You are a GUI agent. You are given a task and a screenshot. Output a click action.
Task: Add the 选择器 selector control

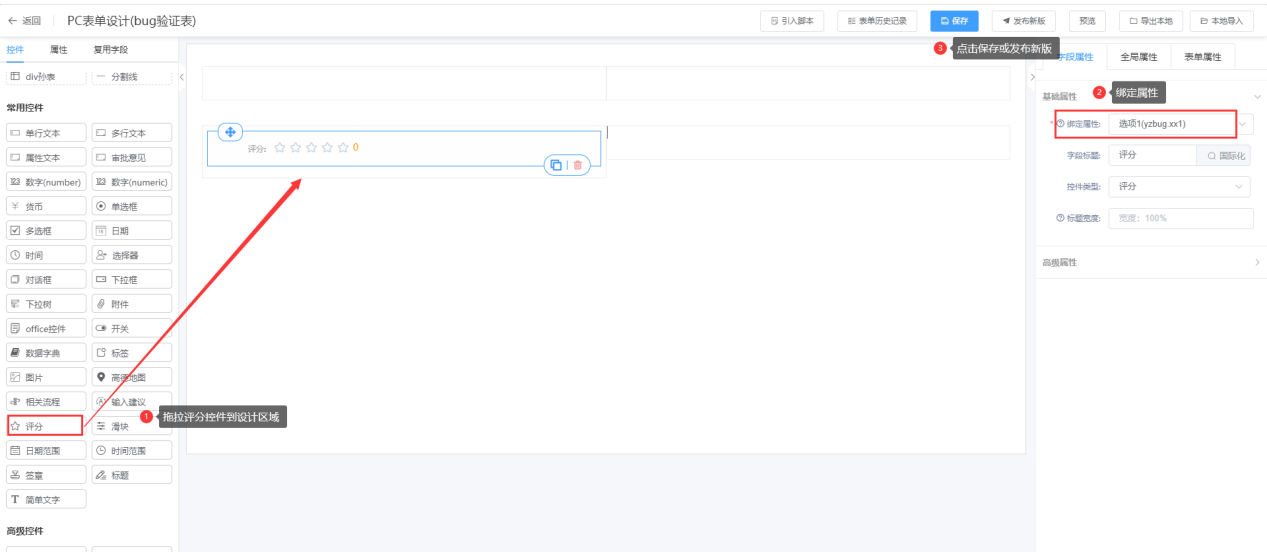point(132,255)
